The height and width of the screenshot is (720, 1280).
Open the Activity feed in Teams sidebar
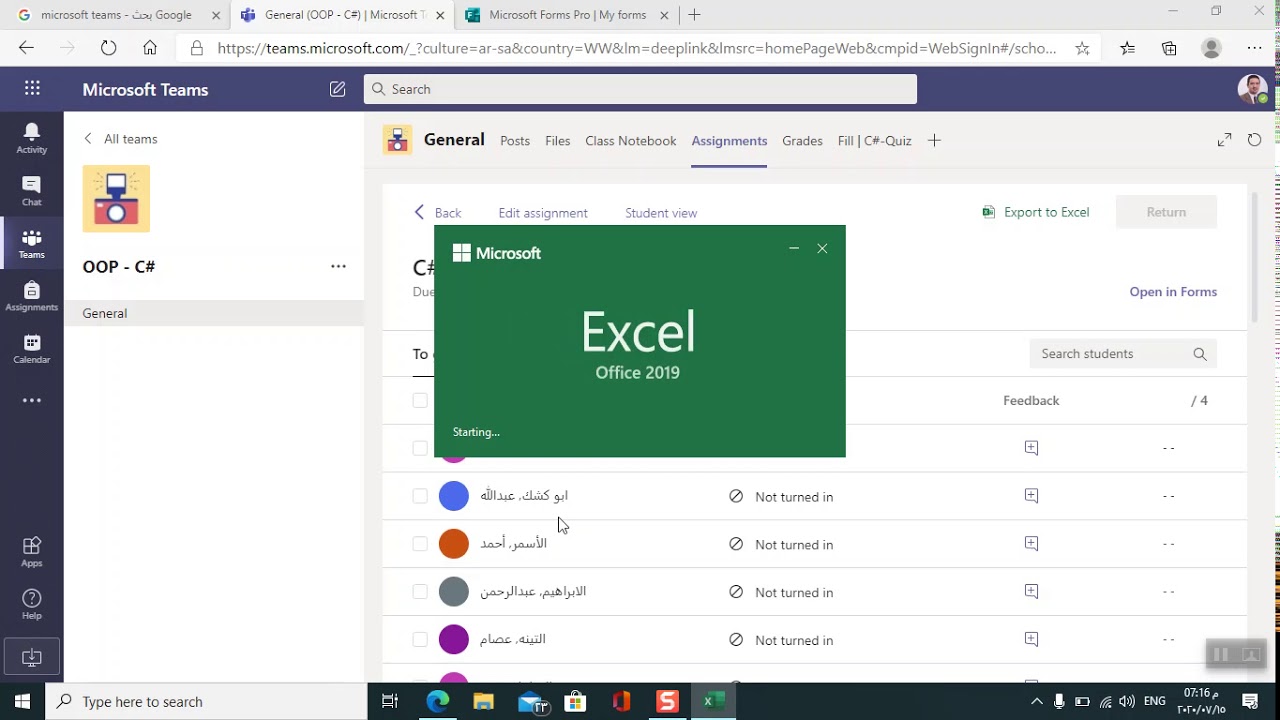tap(31, 138)
